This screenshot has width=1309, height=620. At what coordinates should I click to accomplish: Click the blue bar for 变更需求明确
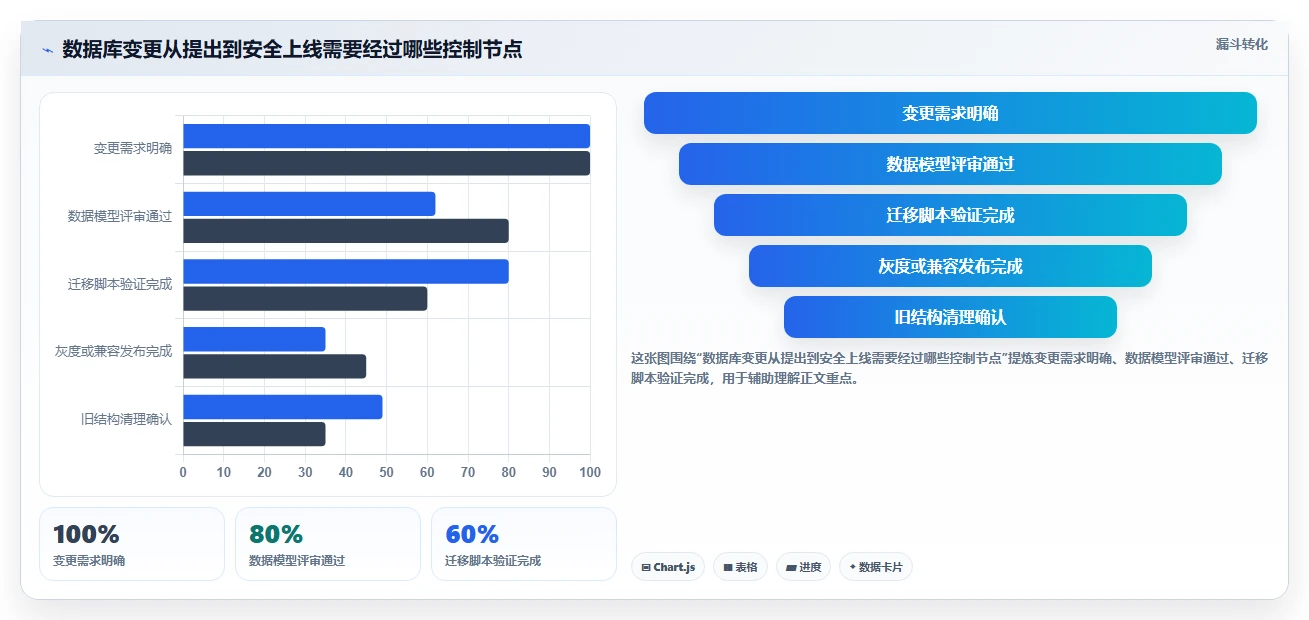(386, 136)
